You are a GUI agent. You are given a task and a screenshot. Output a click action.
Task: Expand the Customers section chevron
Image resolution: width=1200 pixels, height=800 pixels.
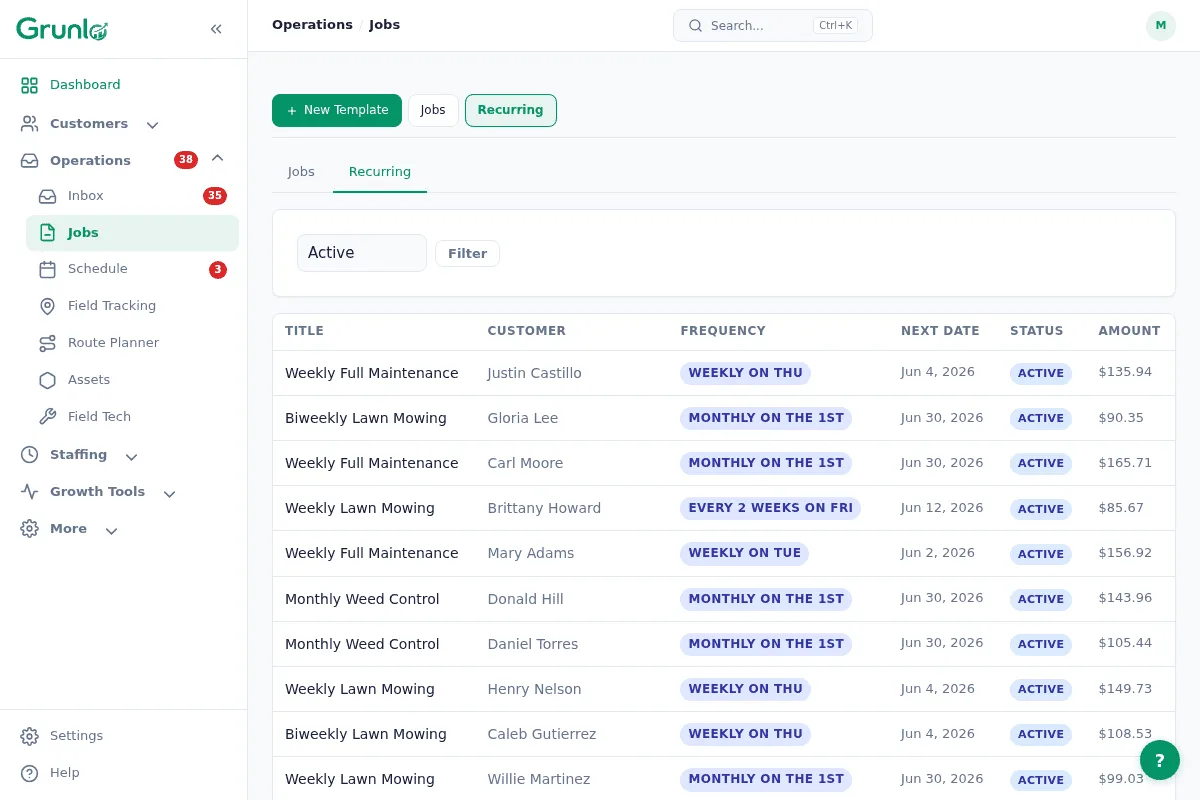tap(152, 125)
